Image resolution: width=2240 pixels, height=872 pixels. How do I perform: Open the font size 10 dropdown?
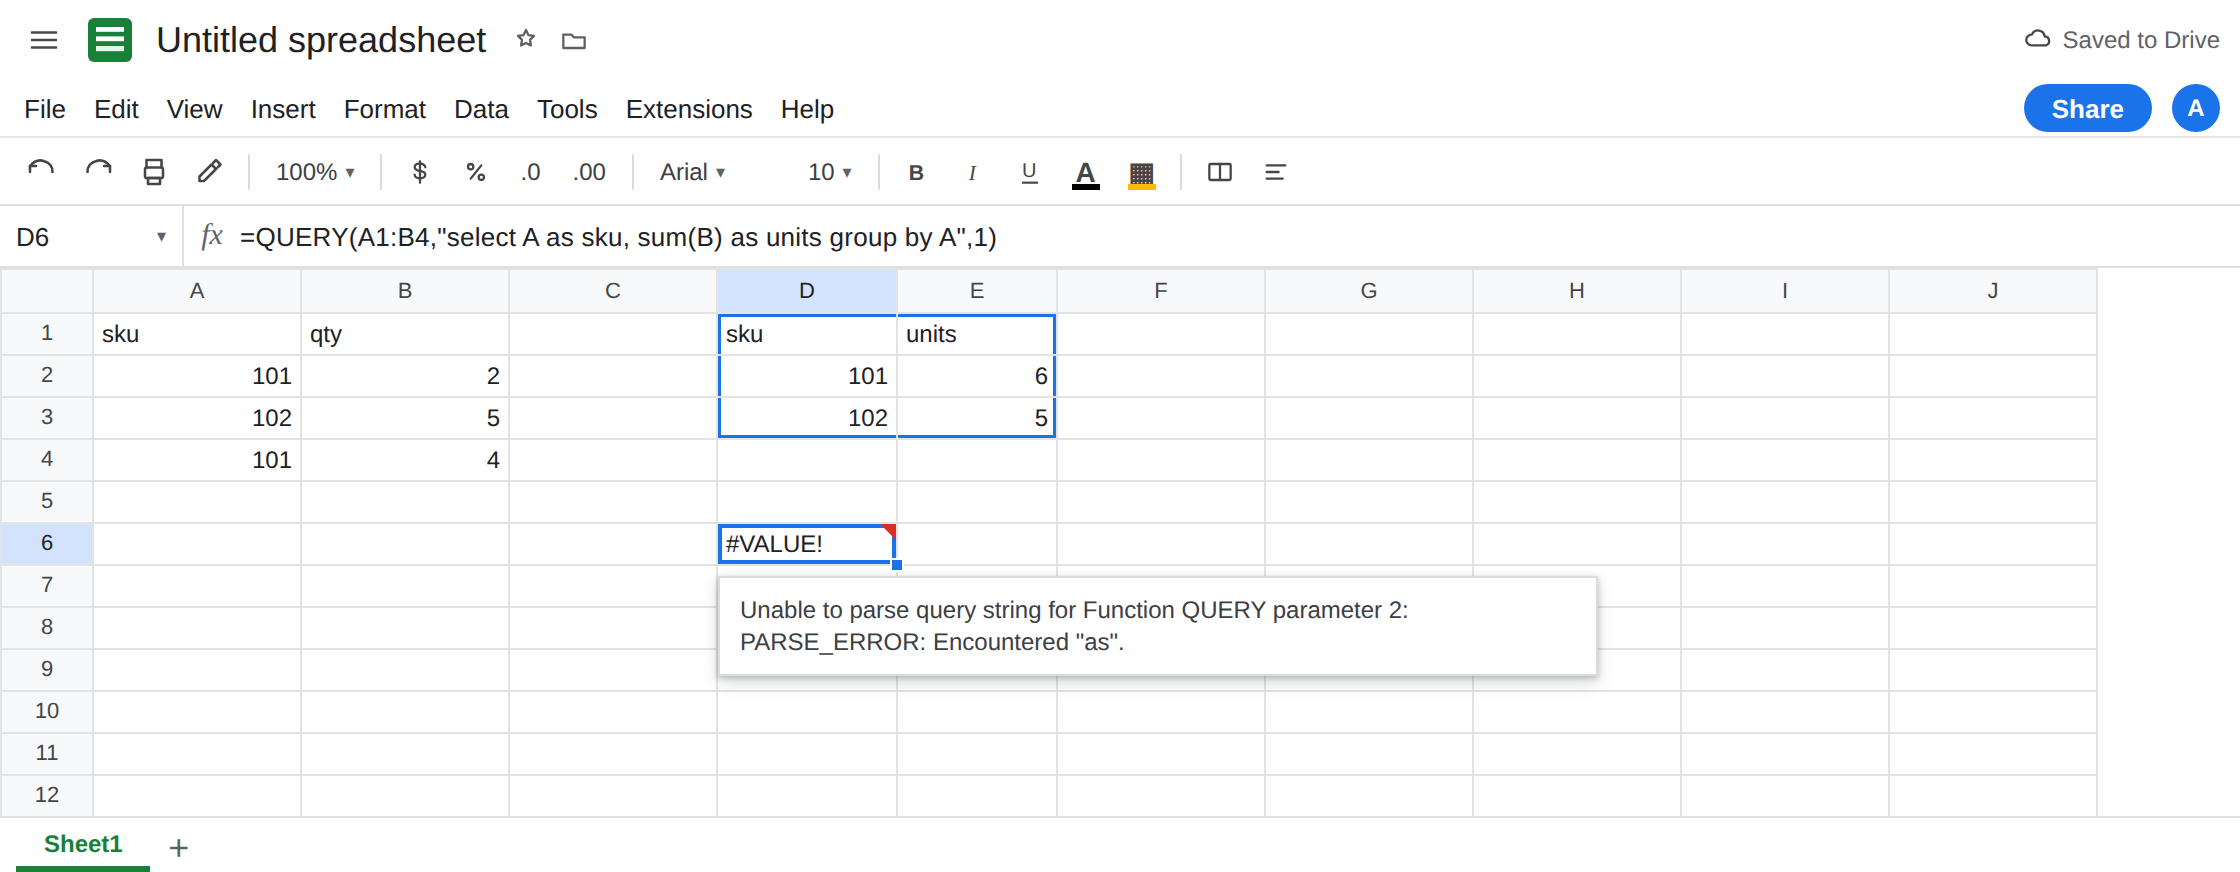point(829,172)
